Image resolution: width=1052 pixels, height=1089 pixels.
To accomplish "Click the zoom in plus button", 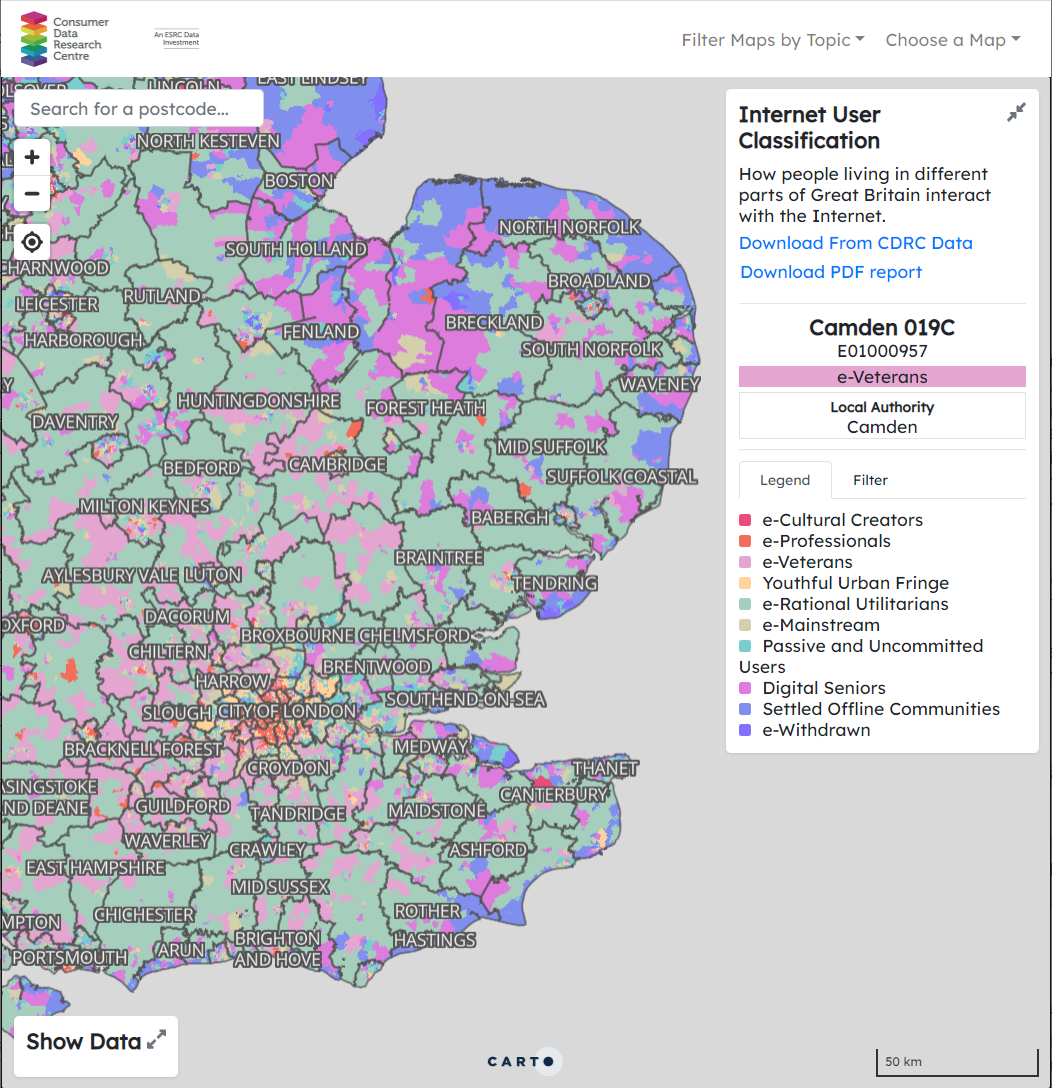I will pos(32,157).
